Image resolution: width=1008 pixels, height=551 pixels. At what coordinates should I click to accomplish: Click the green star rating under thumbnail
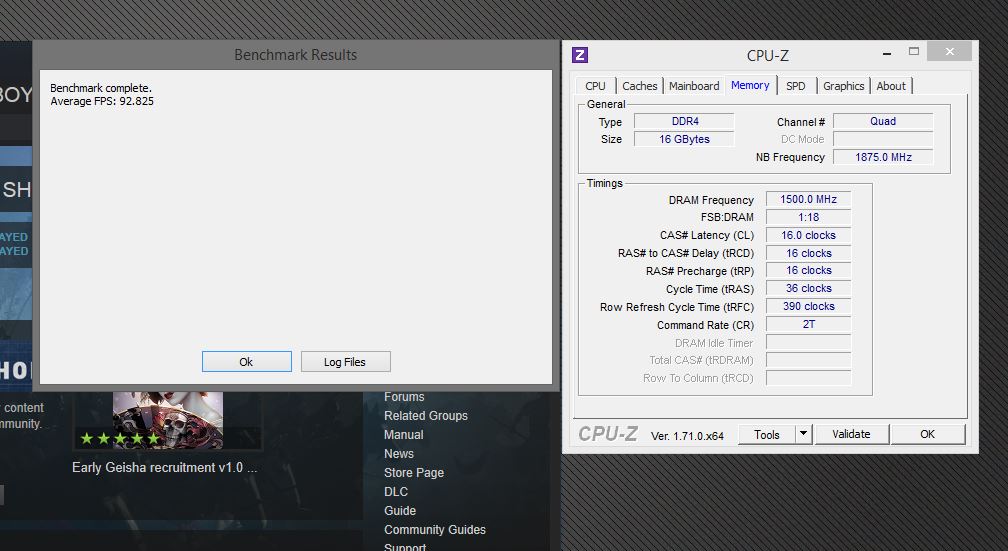pyautogui.click(x=120, y=439)
